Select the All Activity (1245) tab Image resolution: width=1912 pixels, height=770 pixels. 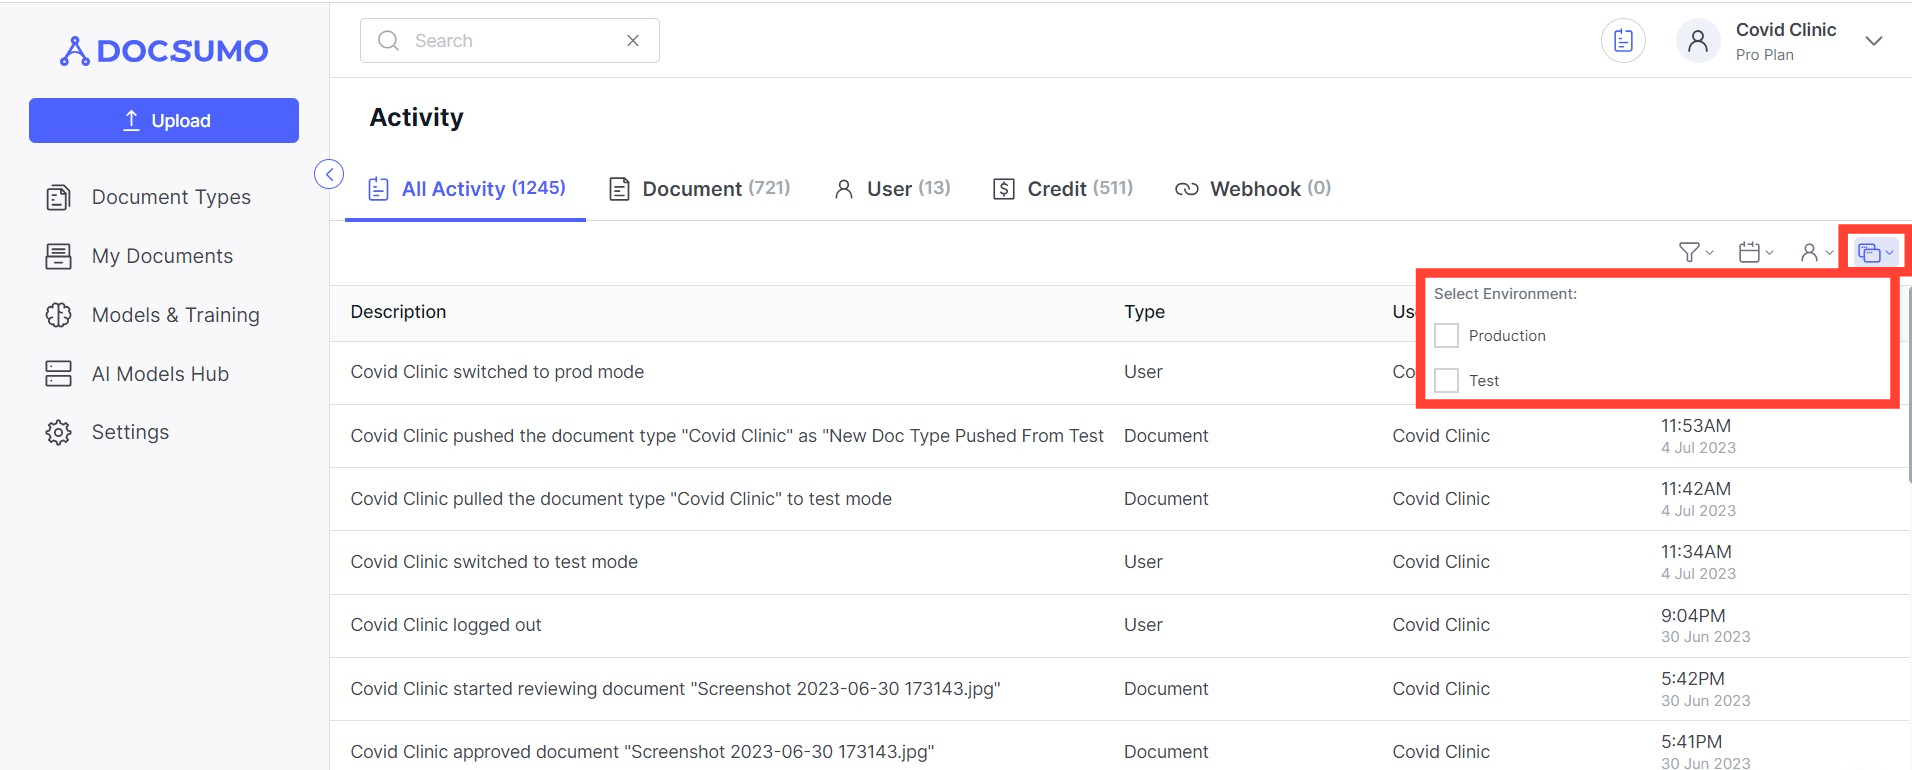coord(466,188)
